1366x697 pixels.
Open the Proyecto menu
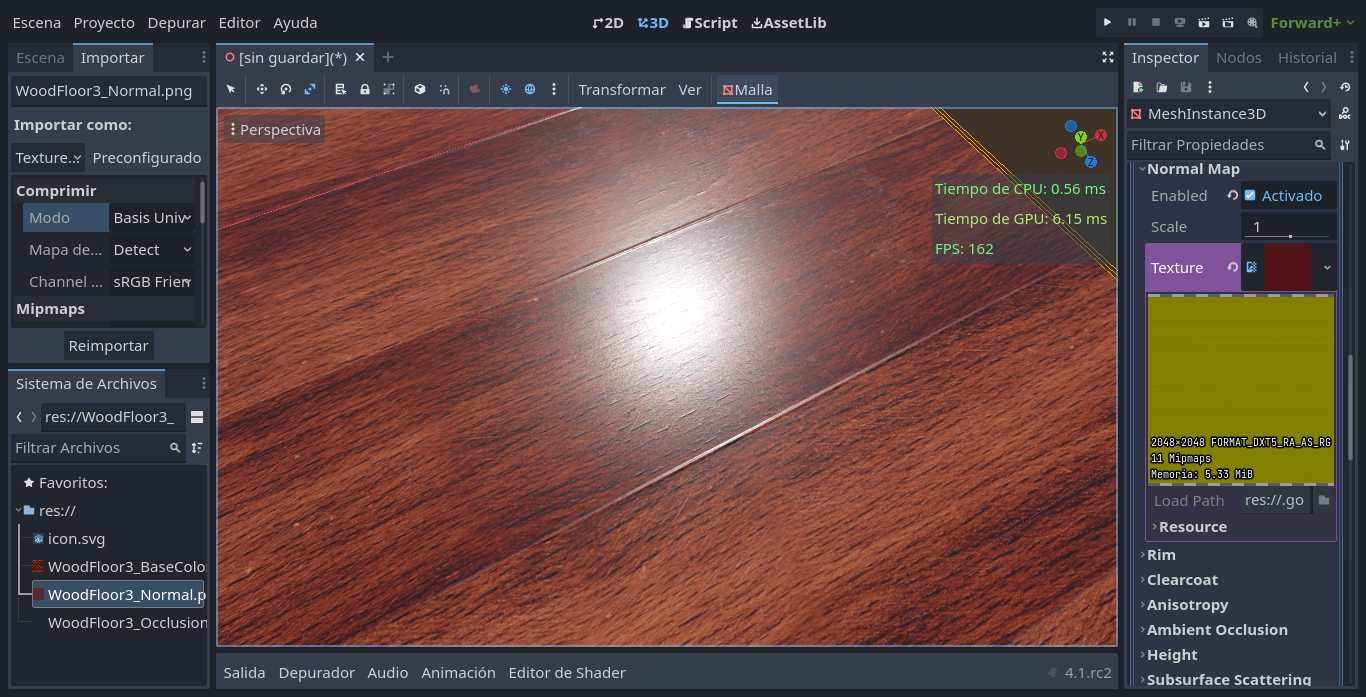tap(104, 22)
